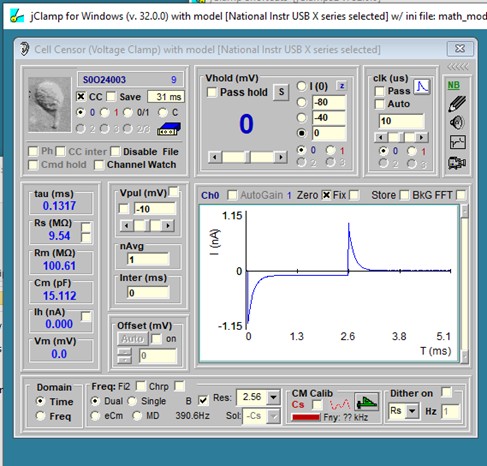Enable the Store checkbox

(x=404, y=195)
